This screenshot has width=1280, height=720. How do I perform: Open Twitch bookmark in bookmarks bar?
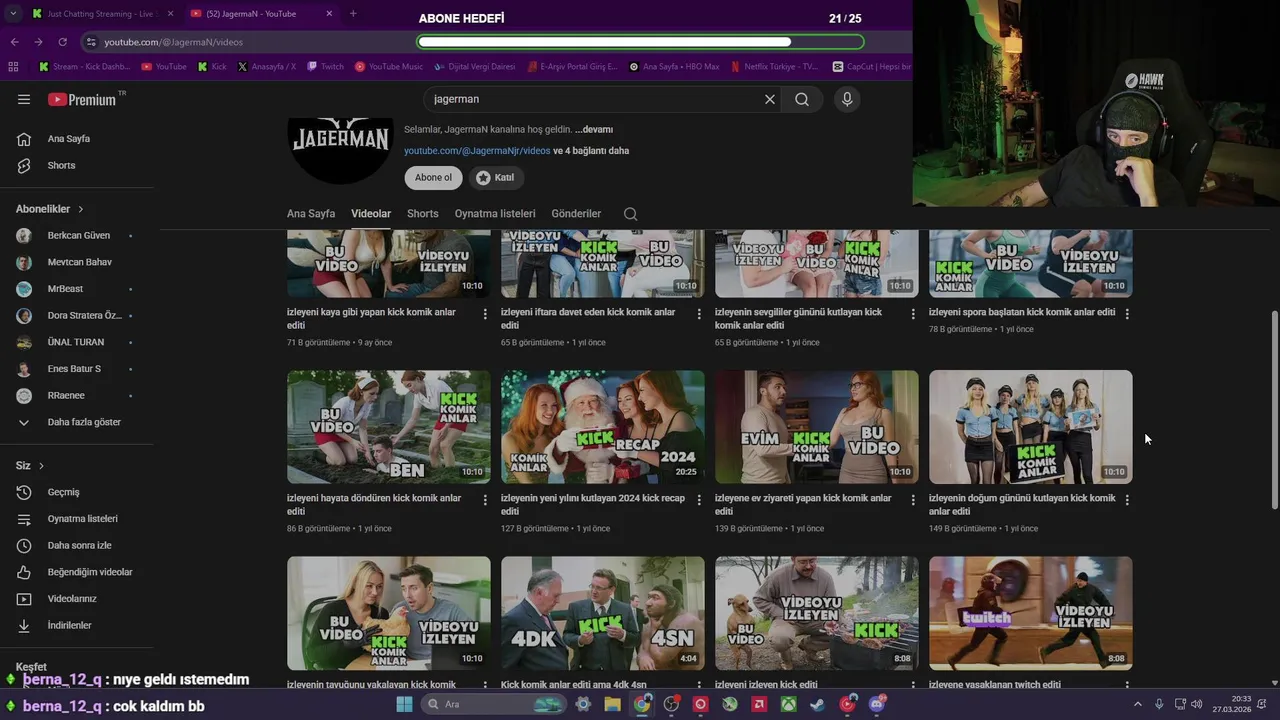point(325,67)
